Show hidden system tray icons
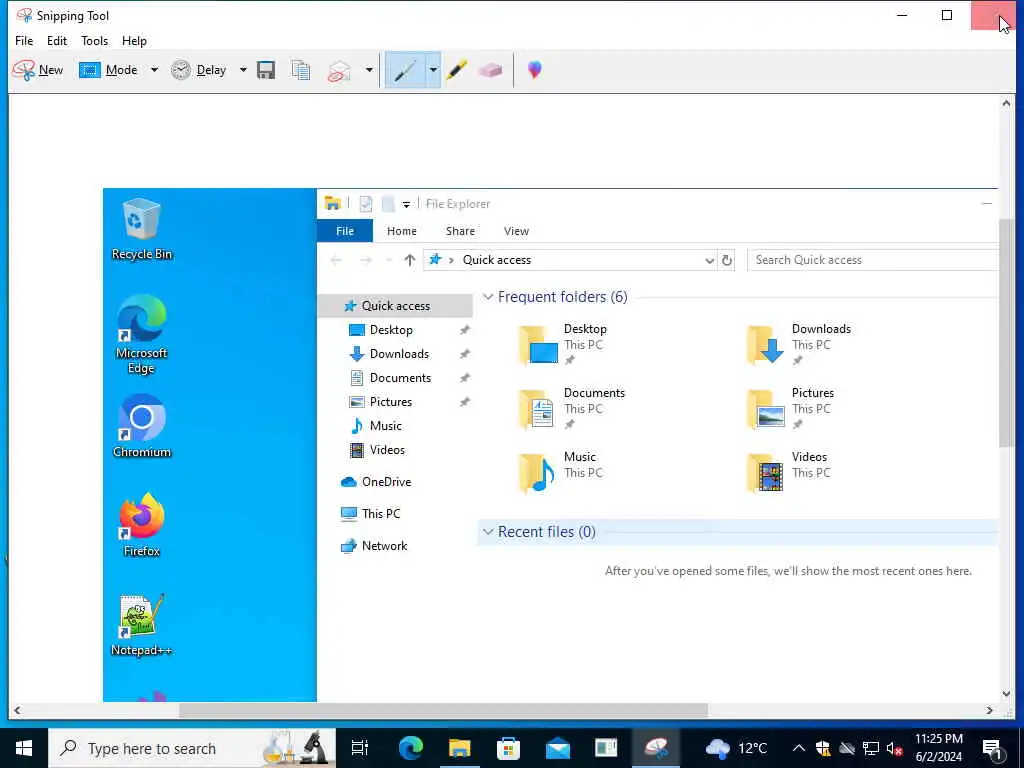Image resolution: width=1024 pixels, height=768 pixels. (798, 748)
